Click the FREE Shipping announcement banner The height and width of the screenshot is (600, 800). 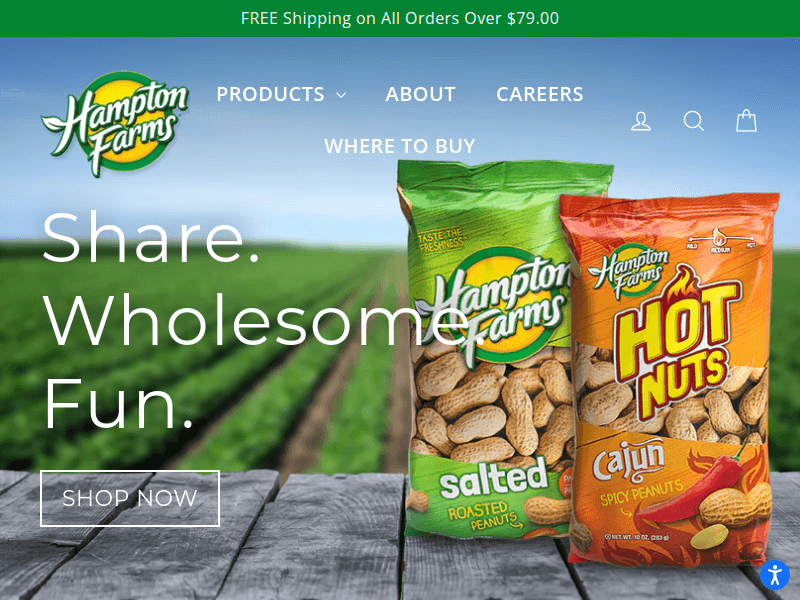click(400, 18)
